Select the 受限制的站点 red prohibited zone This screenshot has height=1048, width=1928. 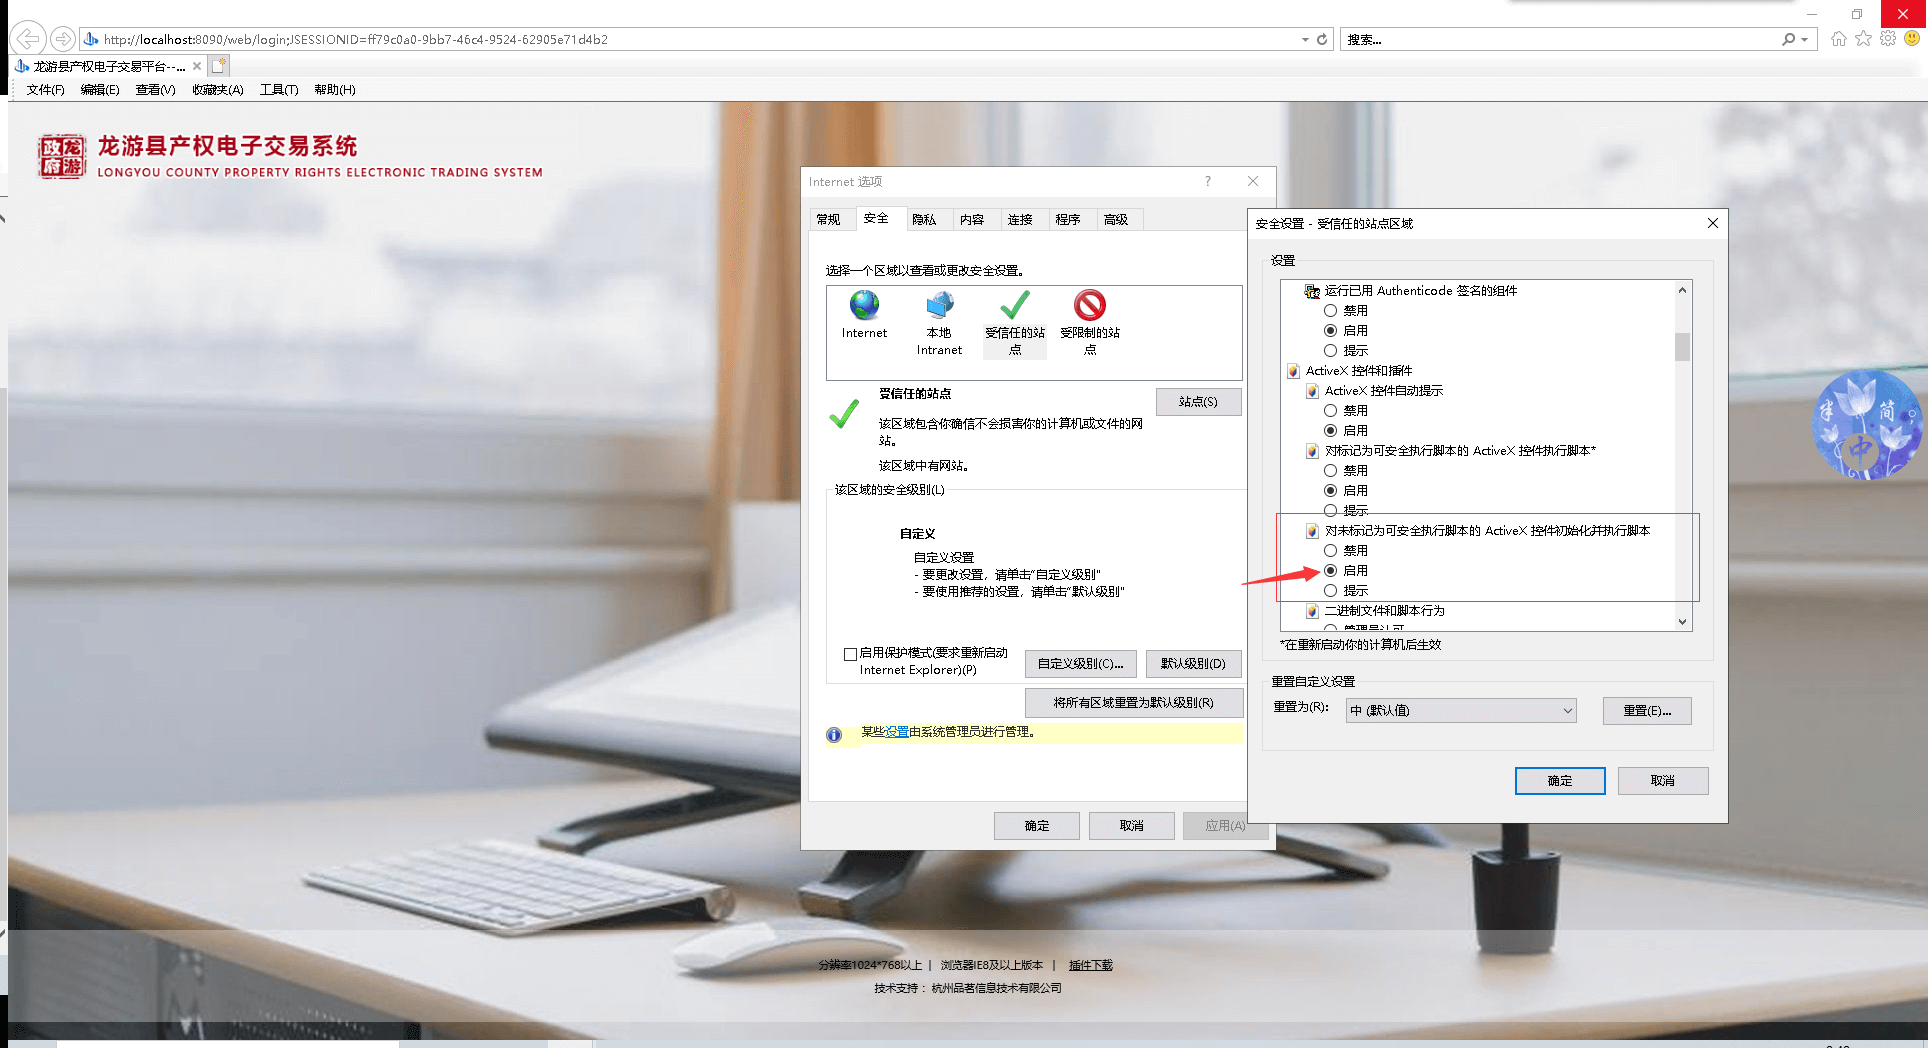tap(1090, 306)
